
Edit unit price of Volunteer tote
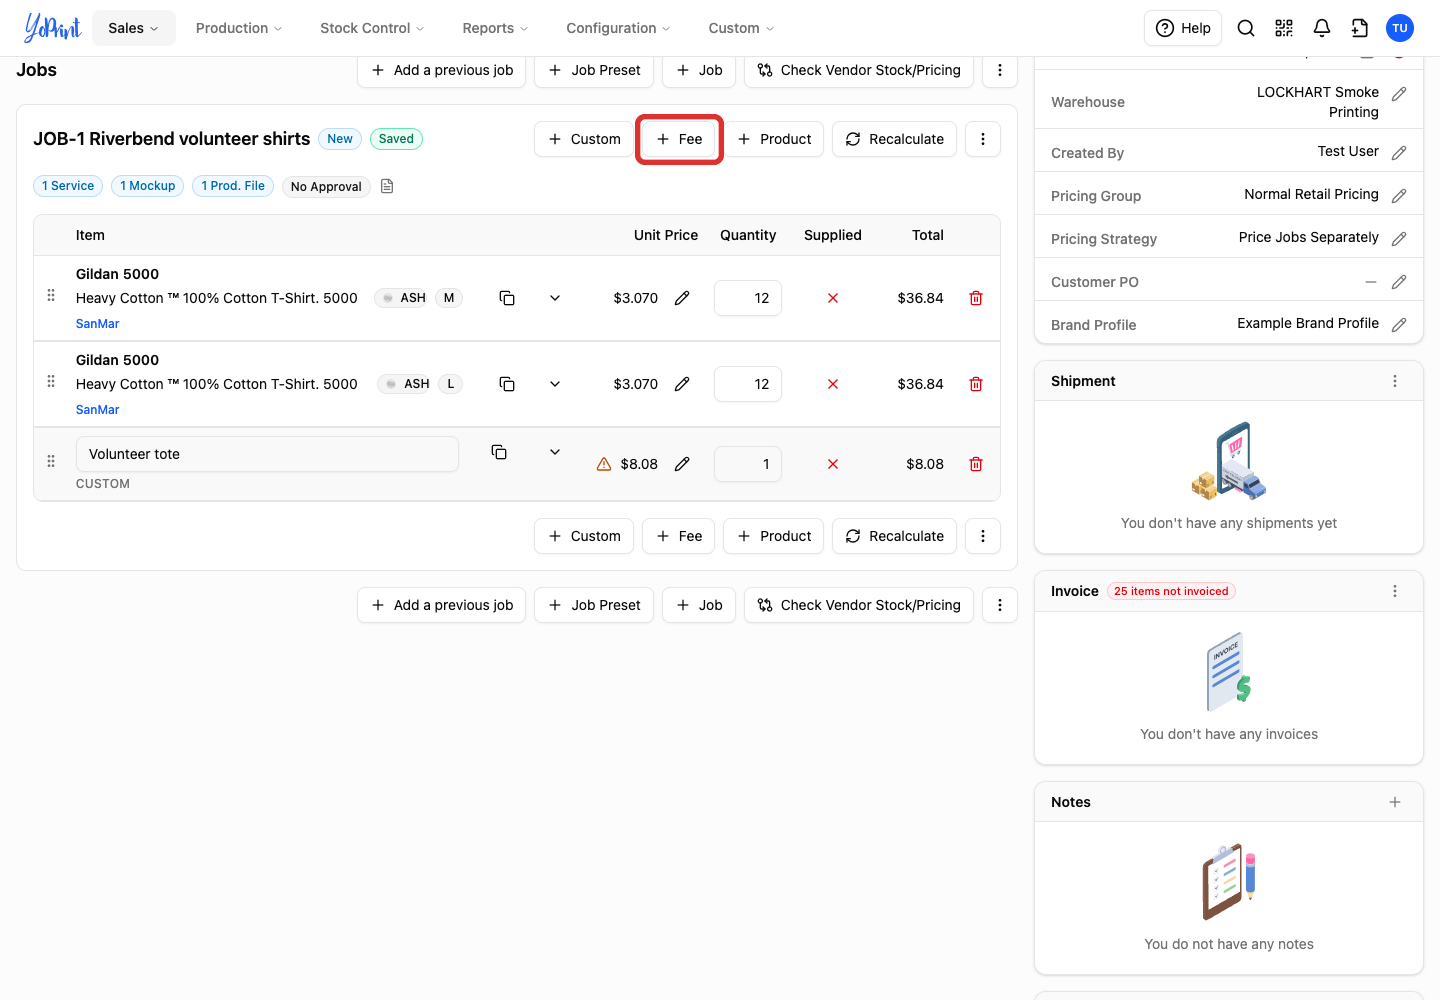682,464
